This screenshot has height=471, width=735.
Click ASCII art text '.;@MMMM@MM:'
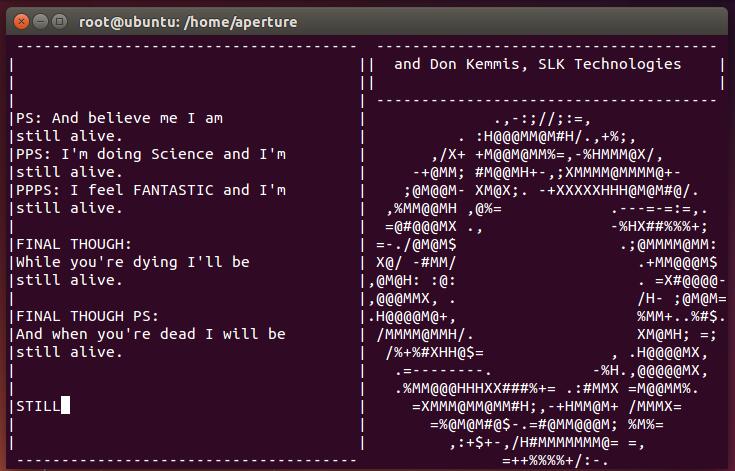coord(668,244)
